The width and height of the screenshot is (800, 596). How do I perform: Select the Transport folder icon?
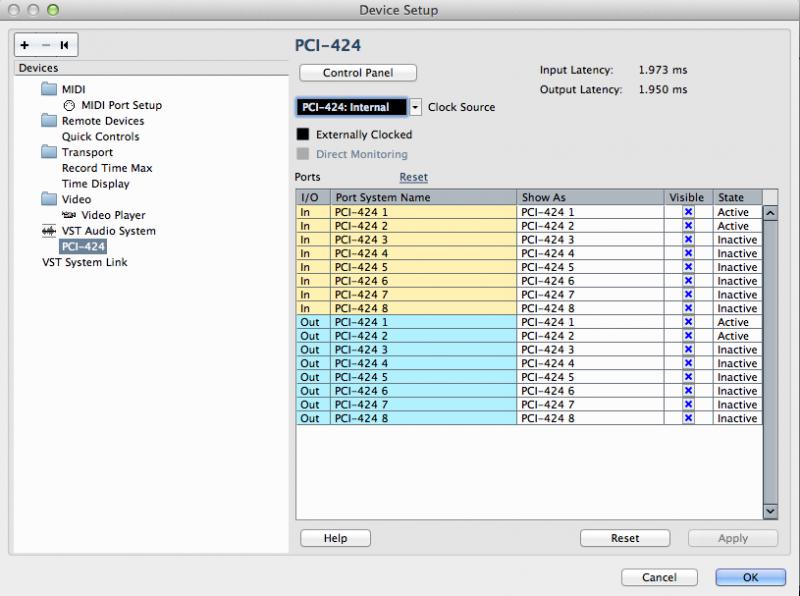49,152
